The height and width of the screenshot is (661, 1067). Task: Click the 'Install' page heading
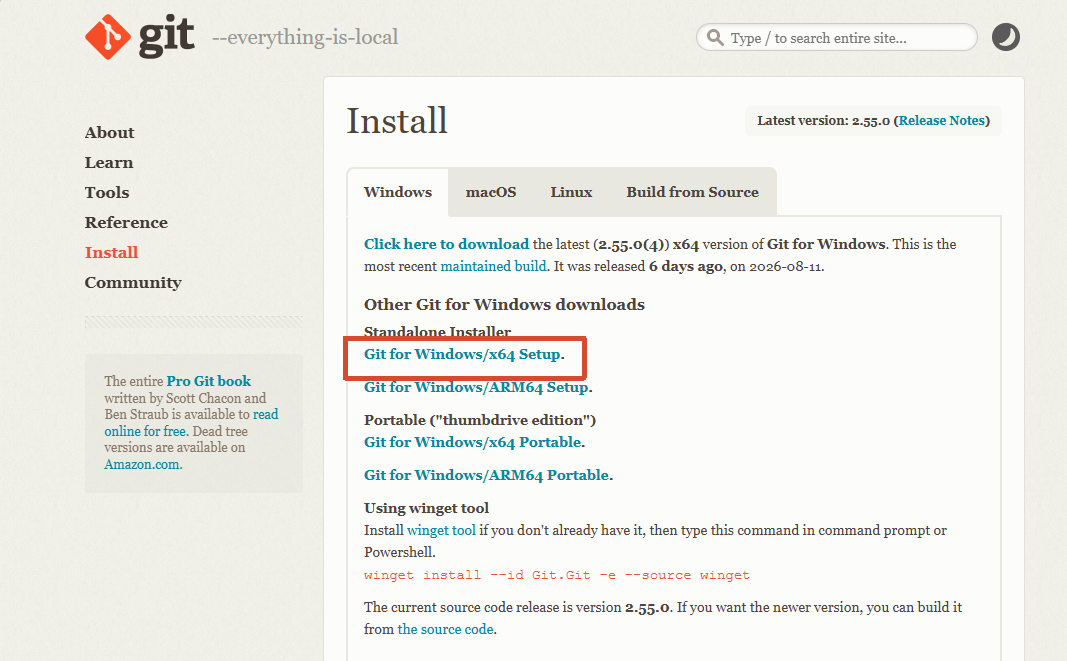point(397,121)
